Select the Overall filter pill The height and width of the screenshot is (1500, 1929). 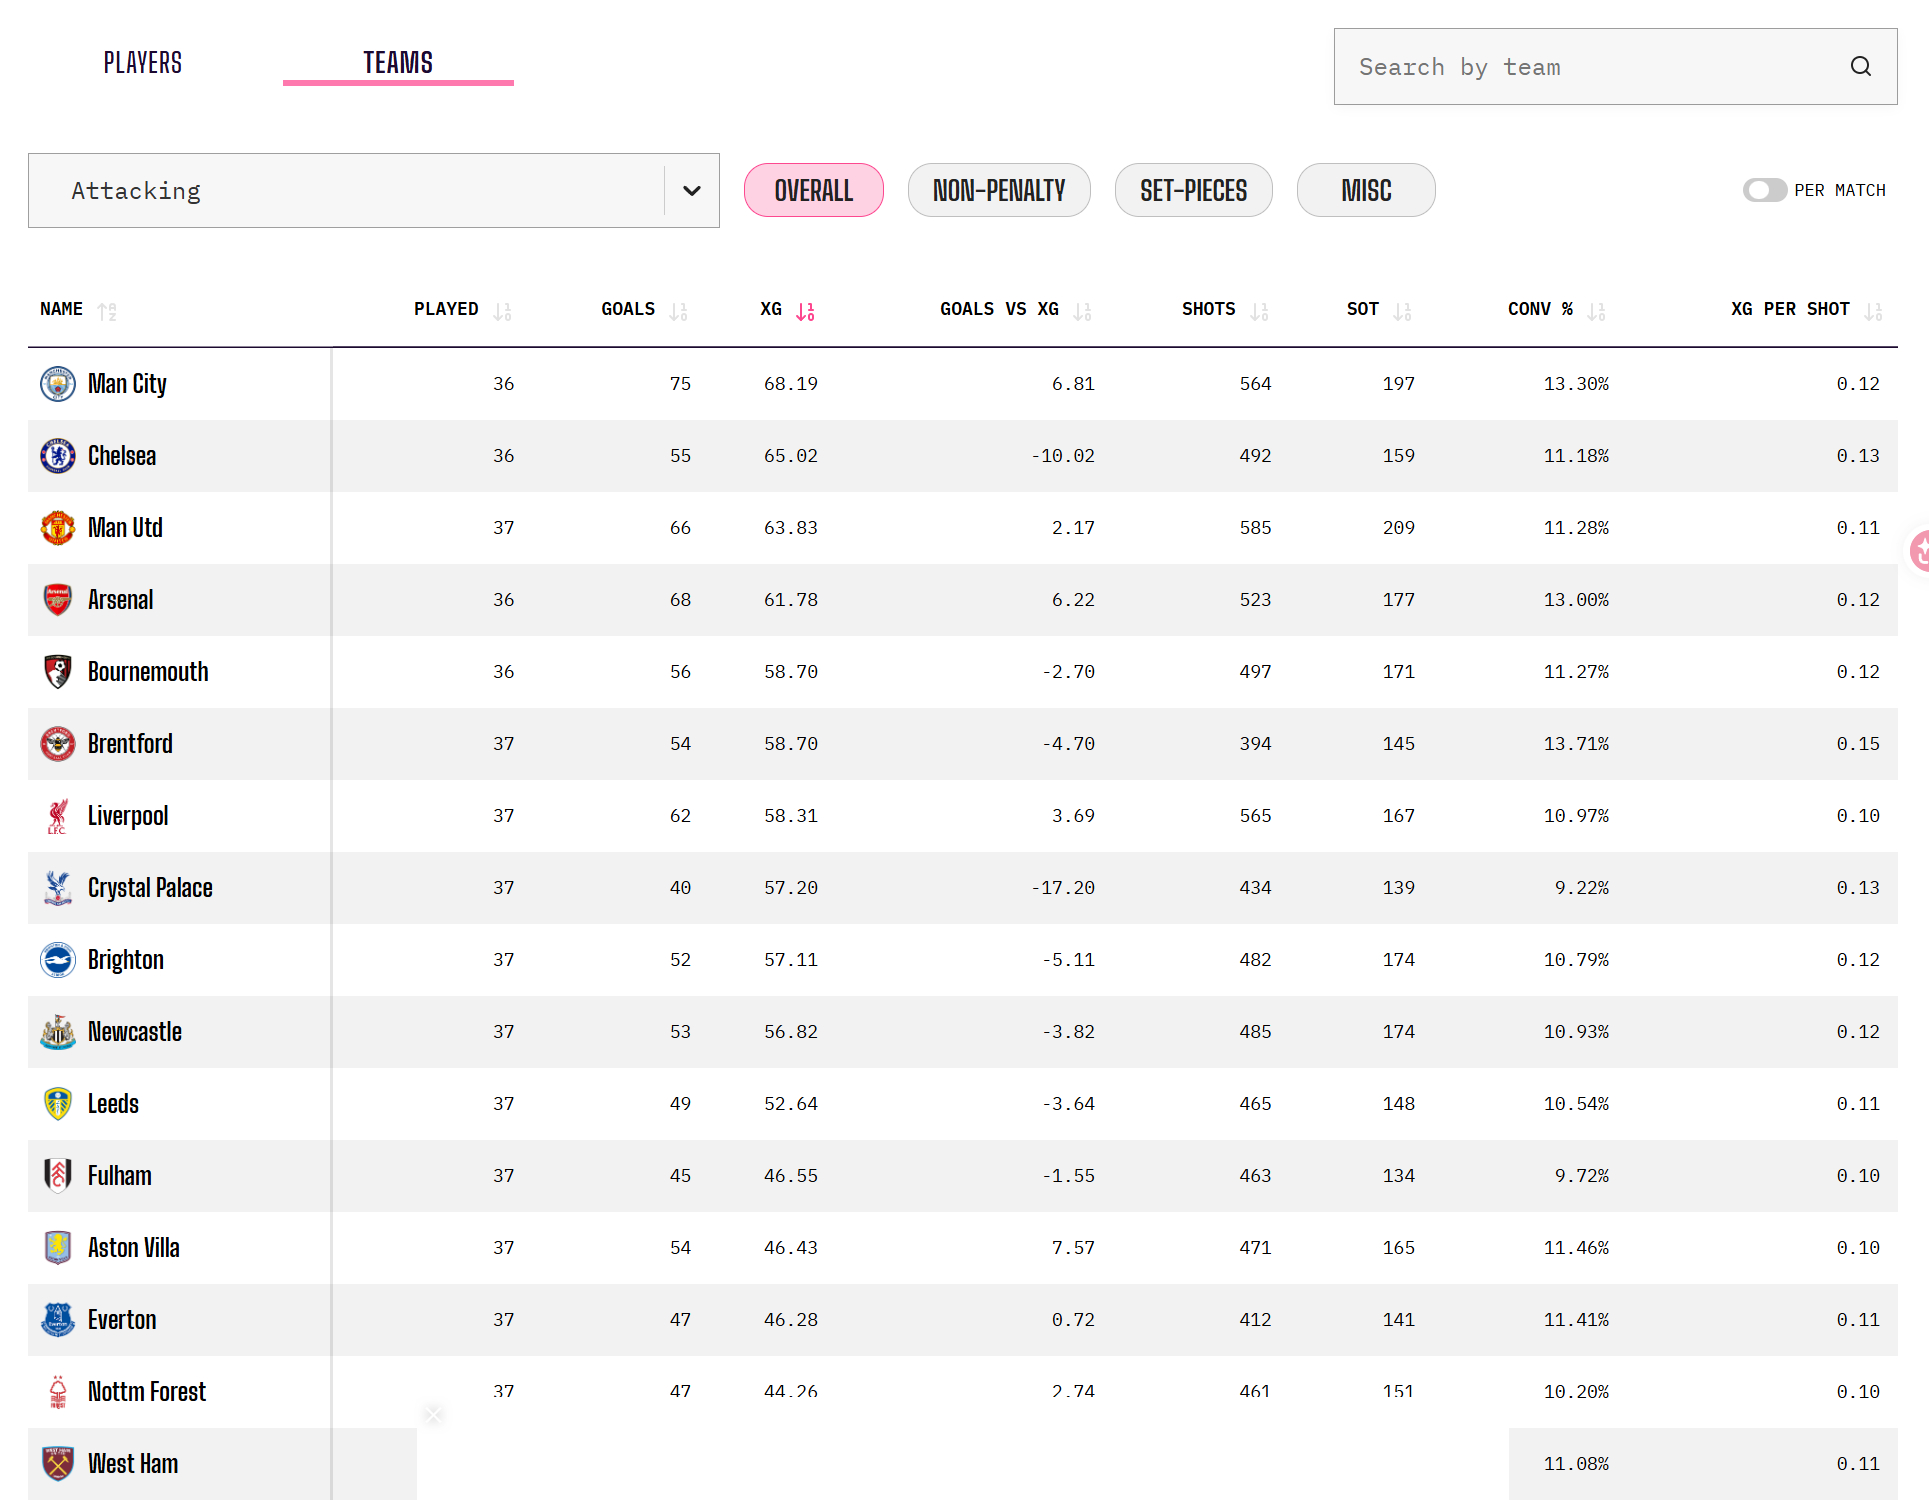(x=814, y=190)
